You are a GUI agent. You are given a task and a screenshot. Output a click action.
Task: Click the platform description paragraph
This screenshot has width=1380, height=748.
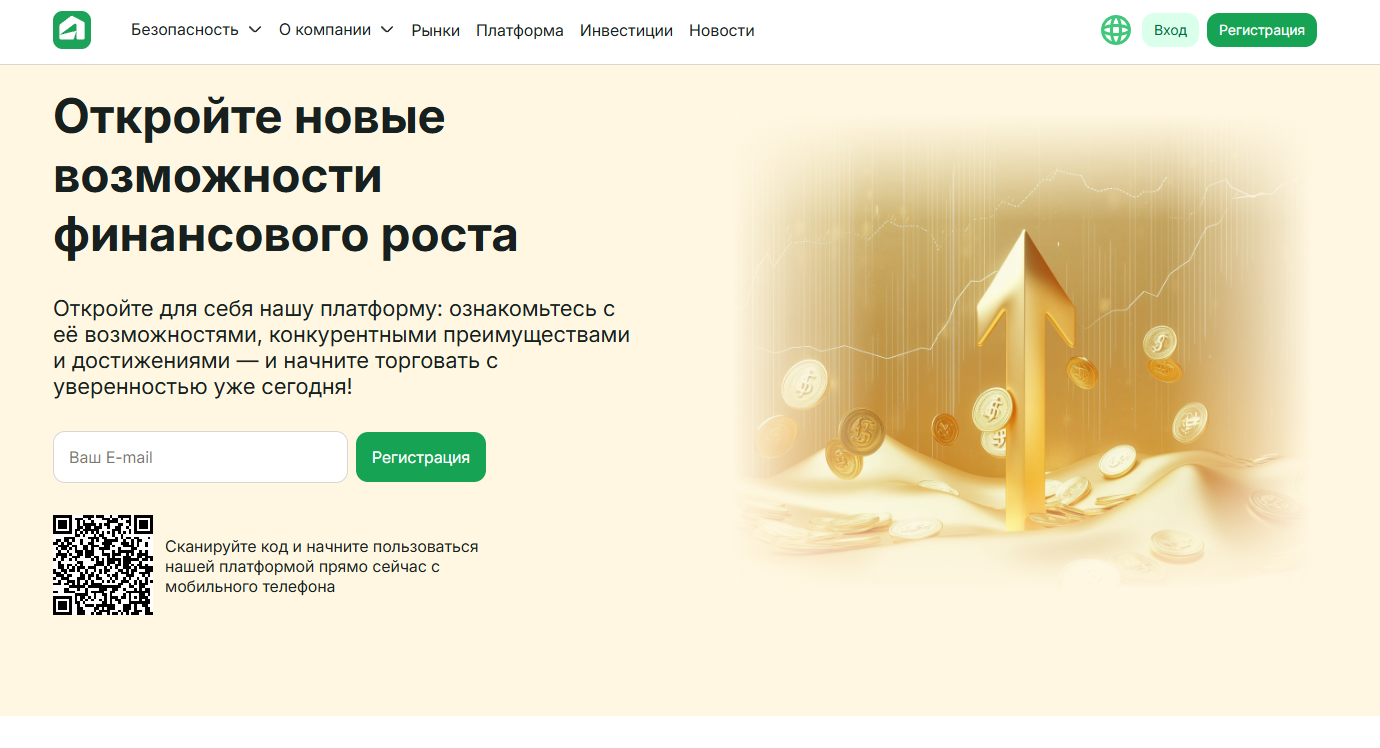click(340, 347)
